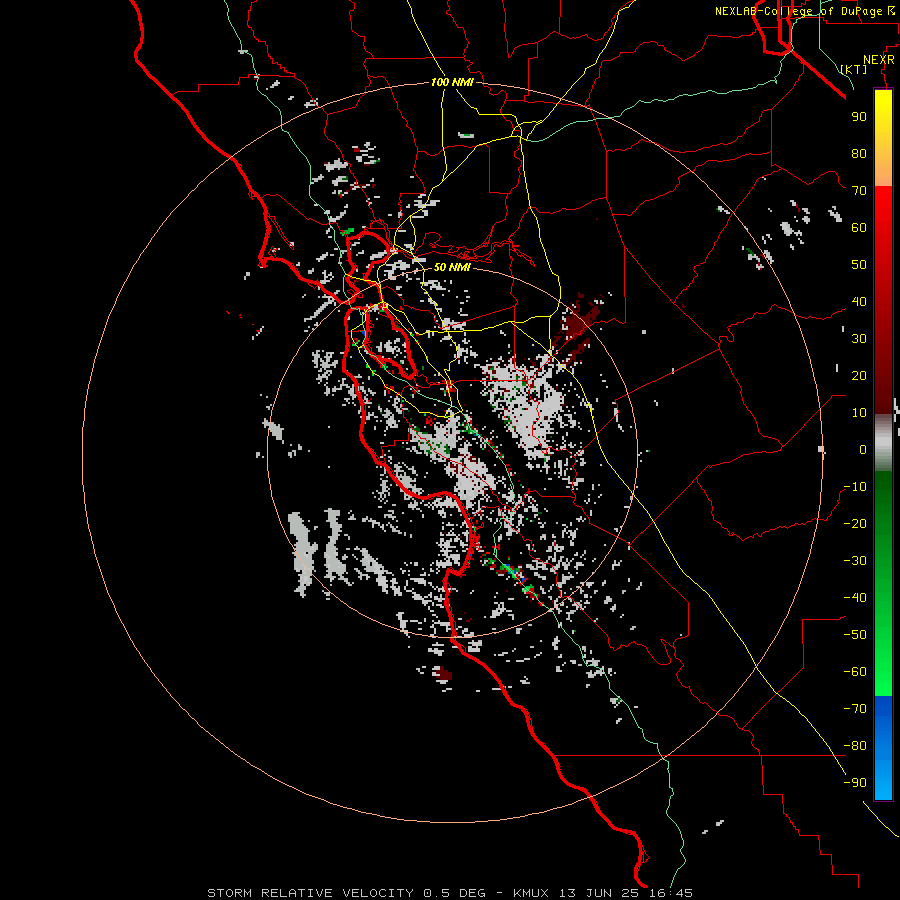This screenshot has width=900, height=900.
Task: Click the 60 value on the velocity scale
Action: click(x=859, y=228)
